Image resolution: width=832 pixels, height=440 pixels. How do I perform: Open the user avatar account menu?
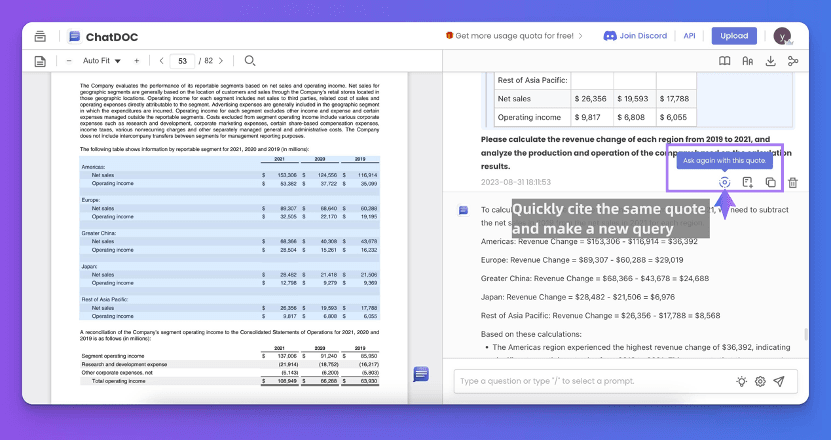click(x=781, y=36)
